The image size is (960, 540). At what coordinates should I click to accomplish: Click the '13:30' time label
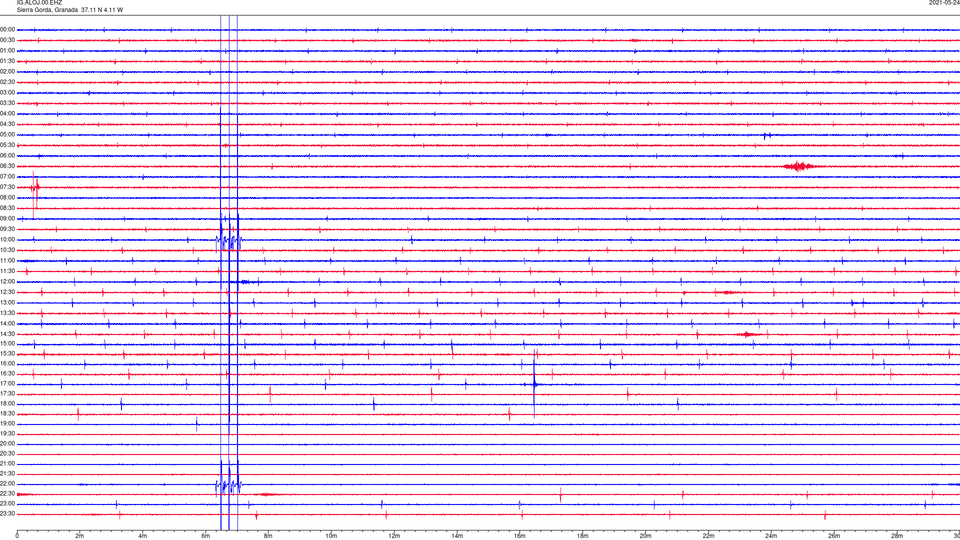tap(7, 313)
